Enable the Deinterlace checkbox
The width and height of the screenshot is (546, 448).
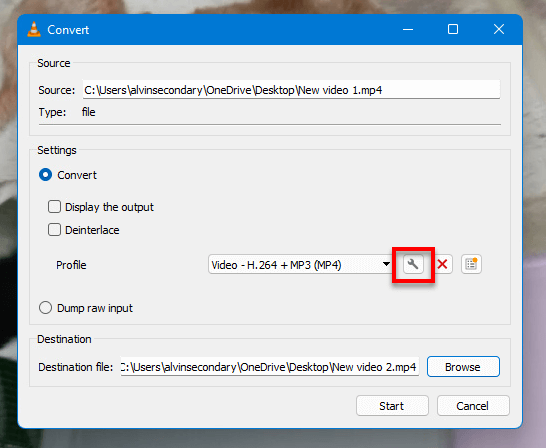[x=54, y=230]
